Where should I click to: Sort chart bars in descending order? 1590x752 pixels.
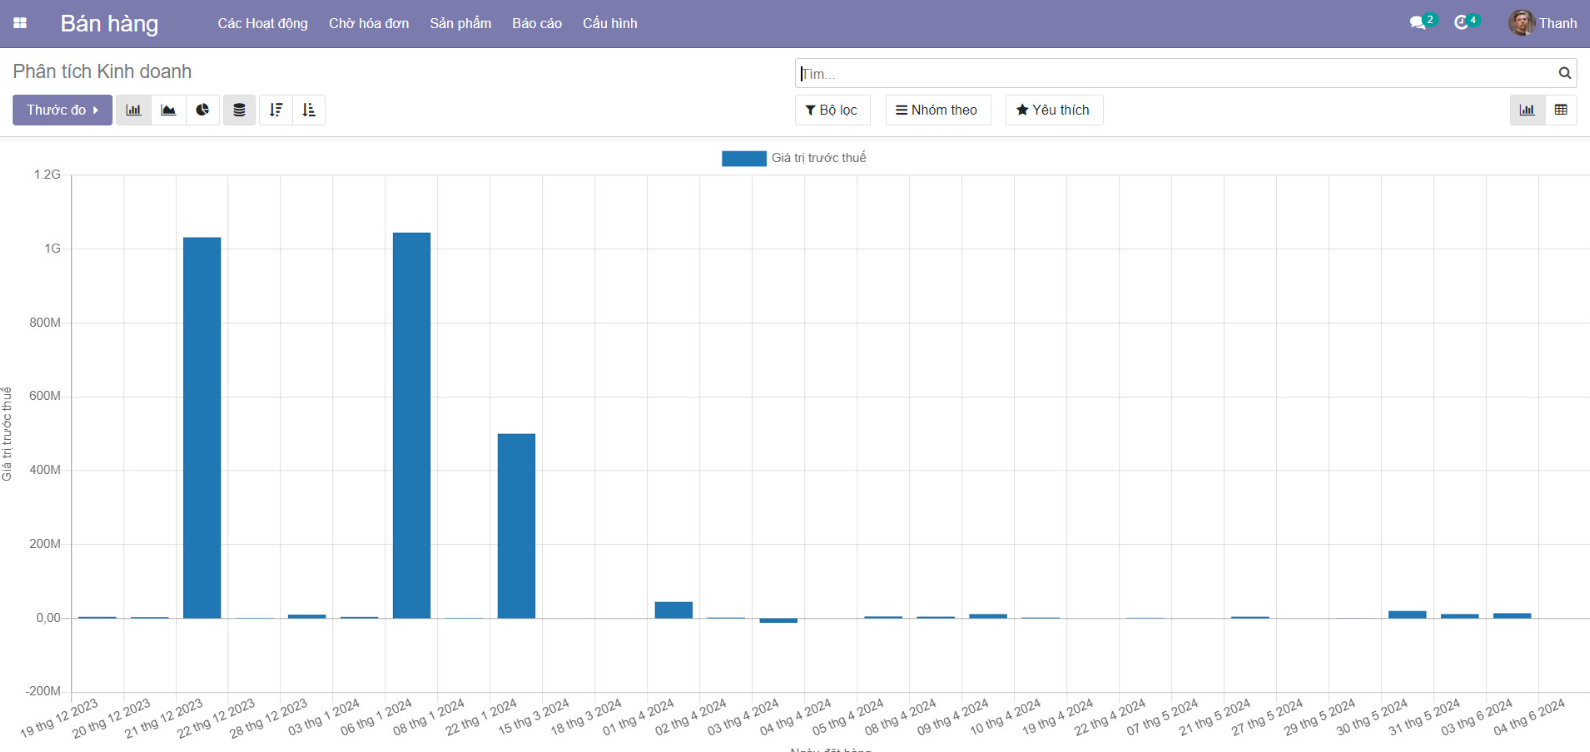coord(276,110)
